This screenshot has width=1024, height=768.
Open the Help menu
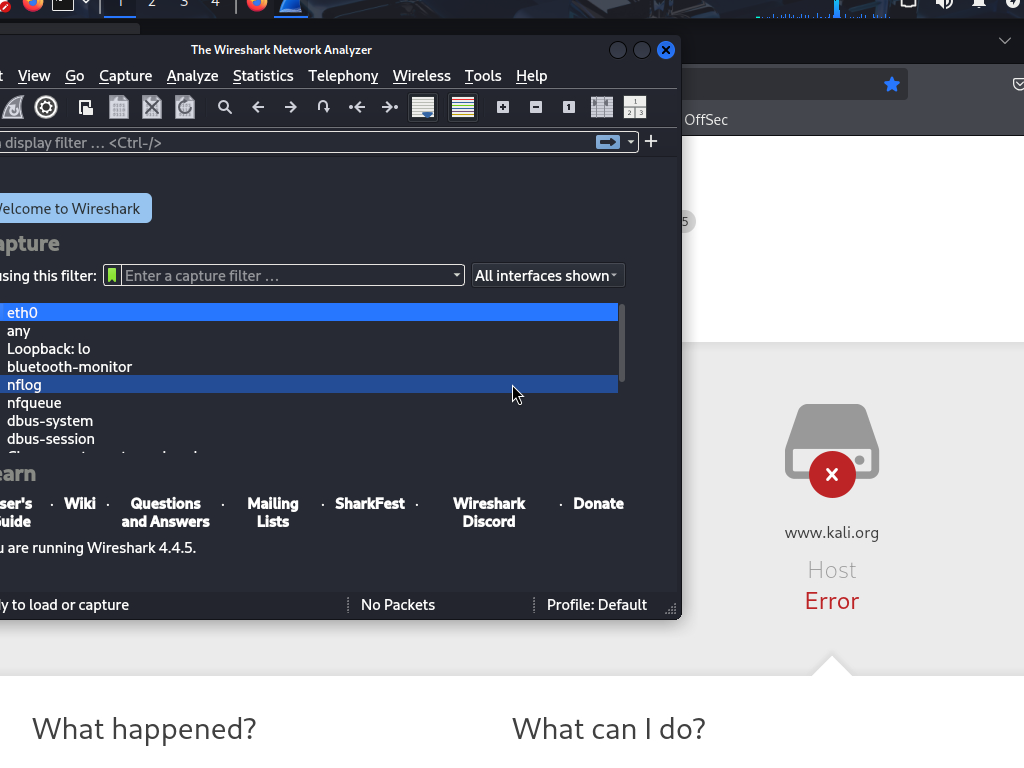(x=532, y=76)
